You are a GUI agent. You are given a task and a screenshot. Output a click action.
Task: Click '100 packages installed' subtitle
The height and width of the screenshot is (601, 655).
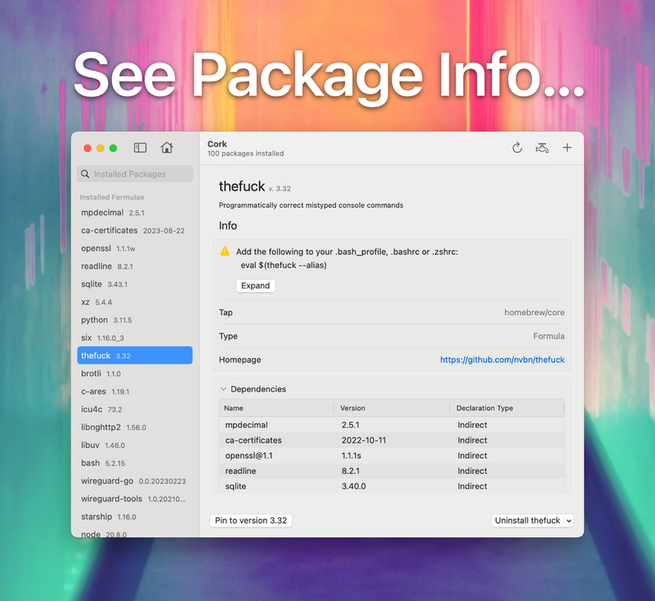[x=246, y=154]
